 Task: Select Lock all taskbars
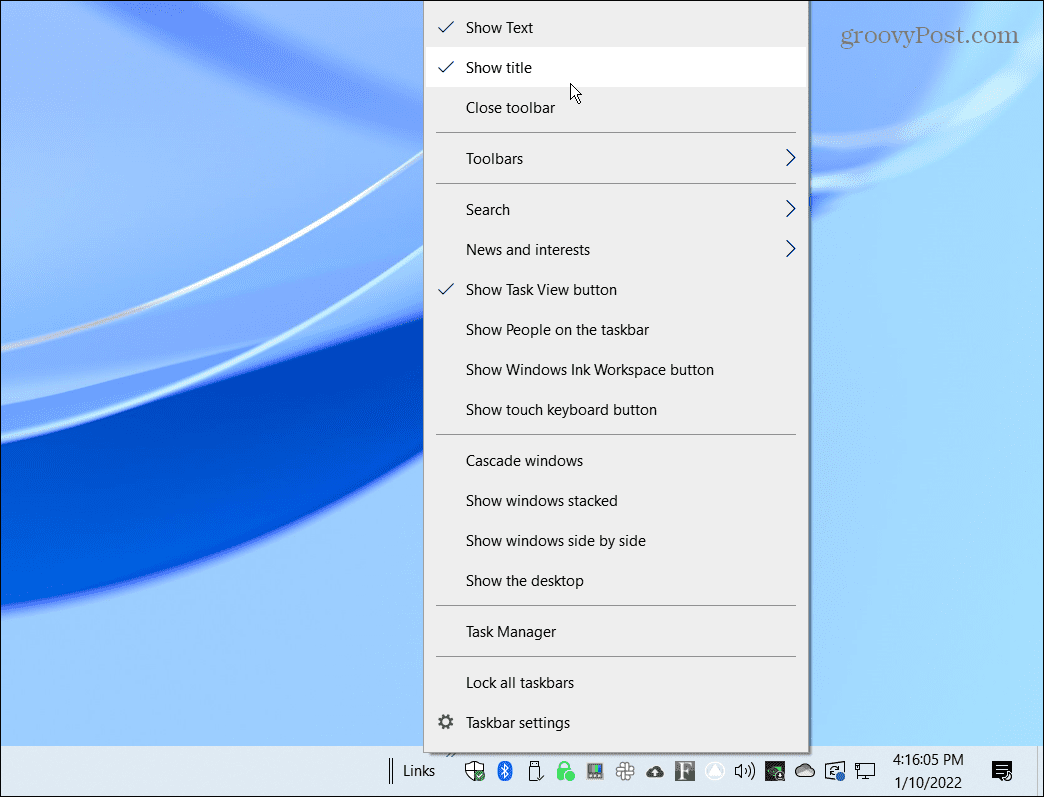pyautogui.click(x=520, y=682)
